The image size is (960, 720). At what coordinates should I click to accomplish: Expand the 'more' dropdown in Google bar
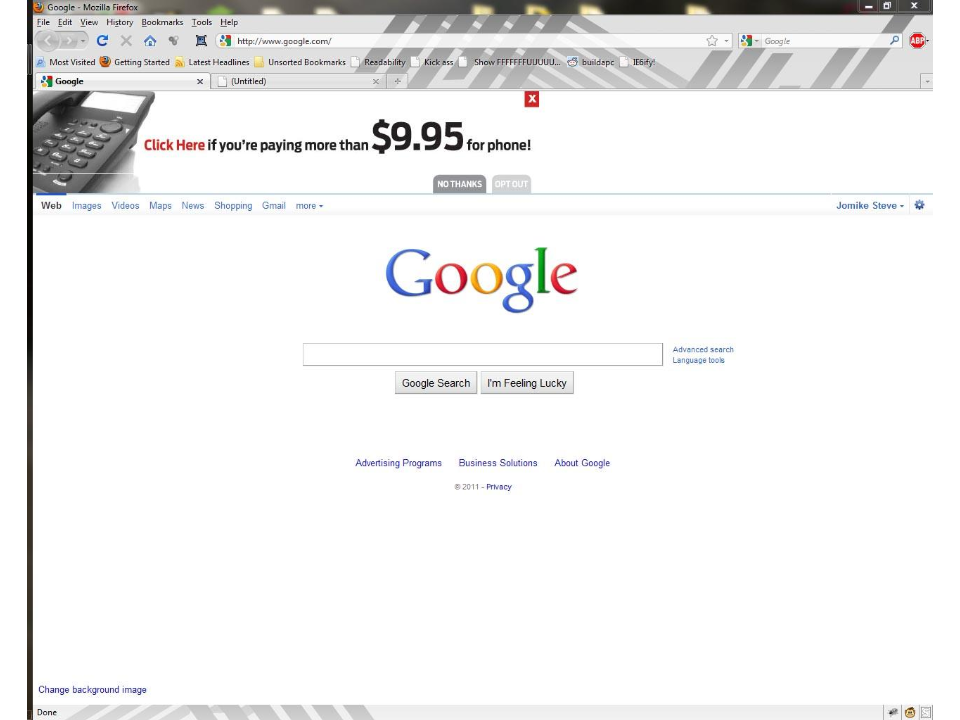309,206
